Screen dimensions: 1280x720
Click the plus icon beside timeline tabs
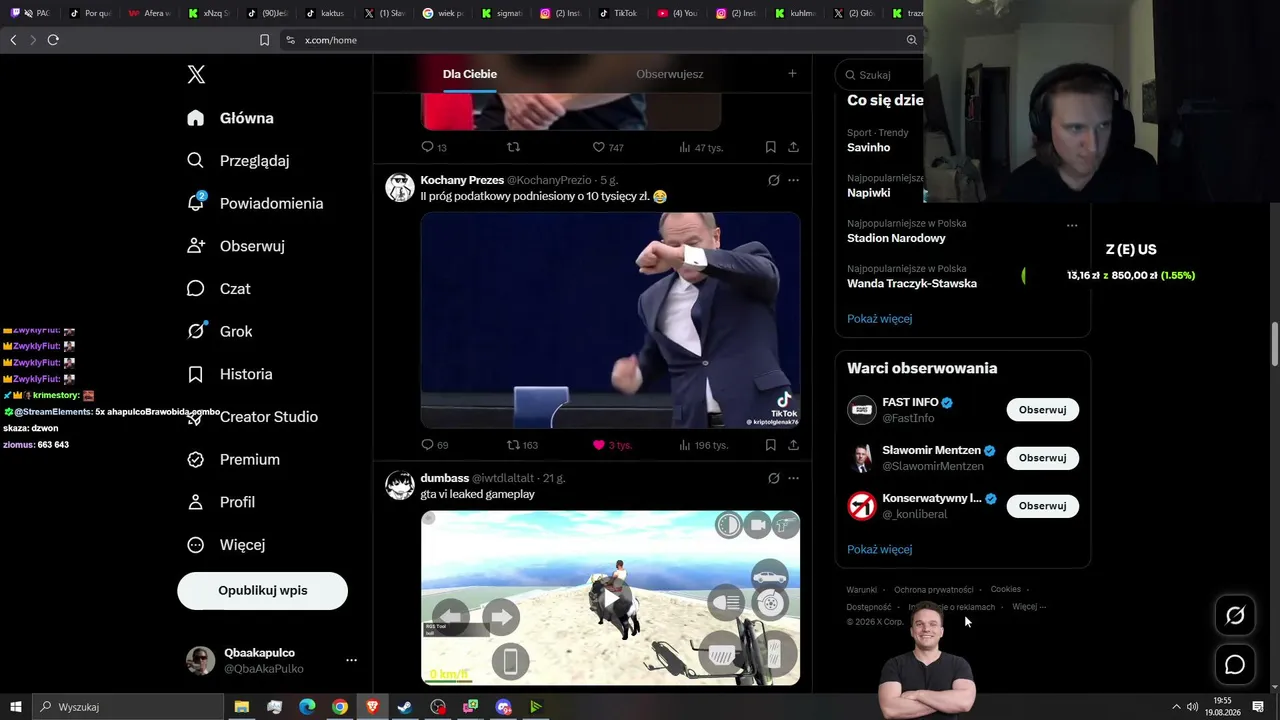pyautogui.click(x=792, y=73)
